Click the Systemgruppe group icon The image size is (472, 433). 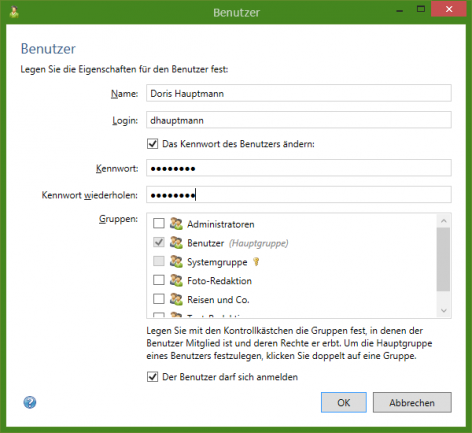pos(176,262)
